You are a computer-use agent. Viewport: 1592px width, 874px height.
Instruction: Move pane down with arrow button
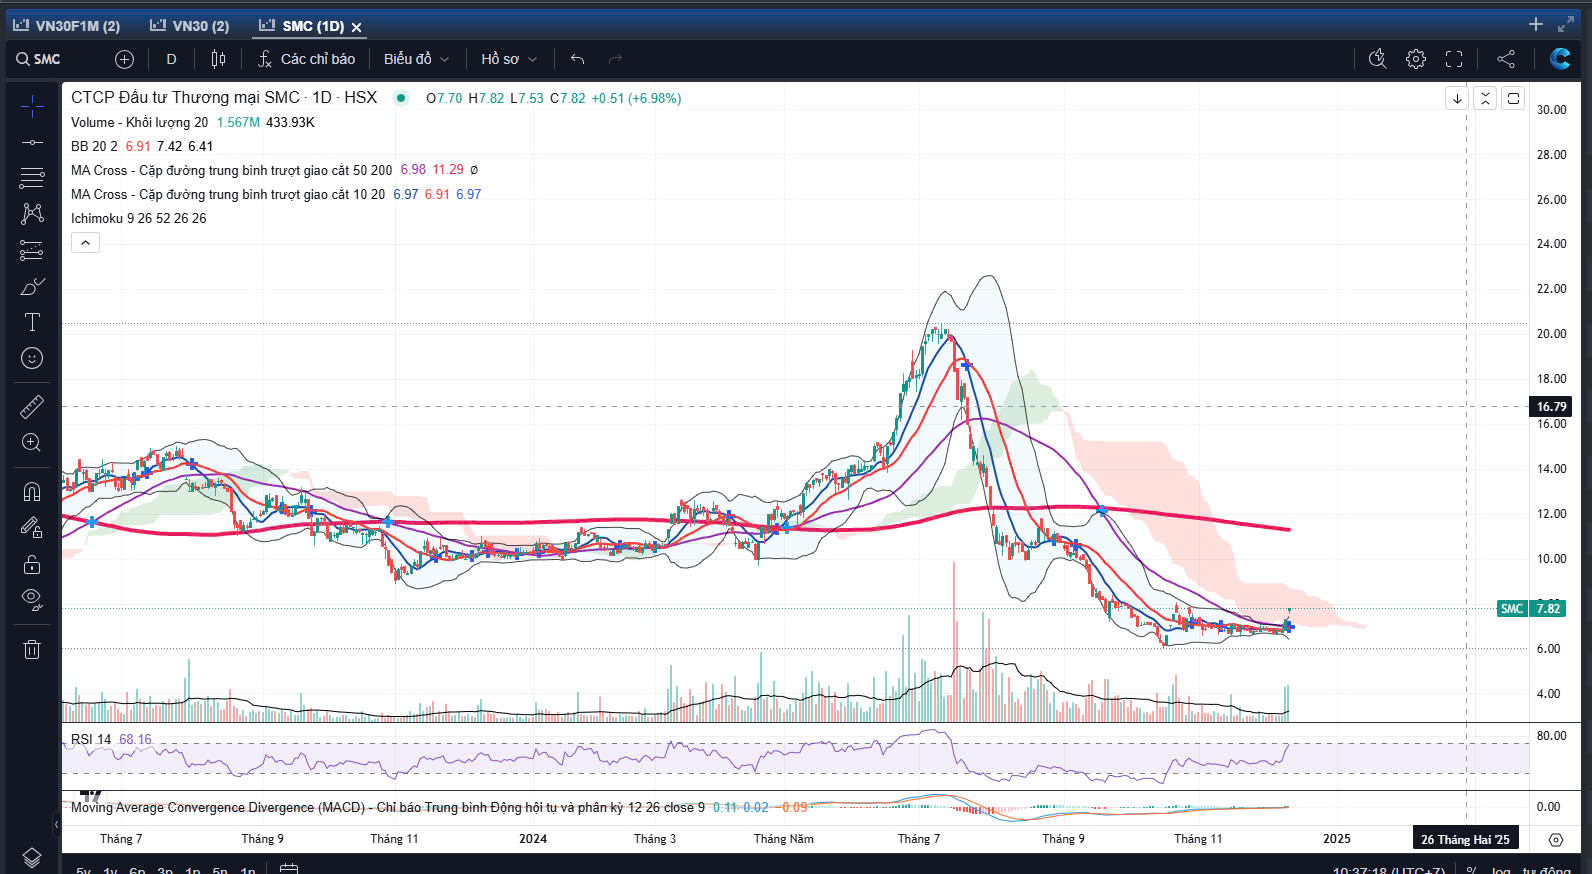[1457, 98]
